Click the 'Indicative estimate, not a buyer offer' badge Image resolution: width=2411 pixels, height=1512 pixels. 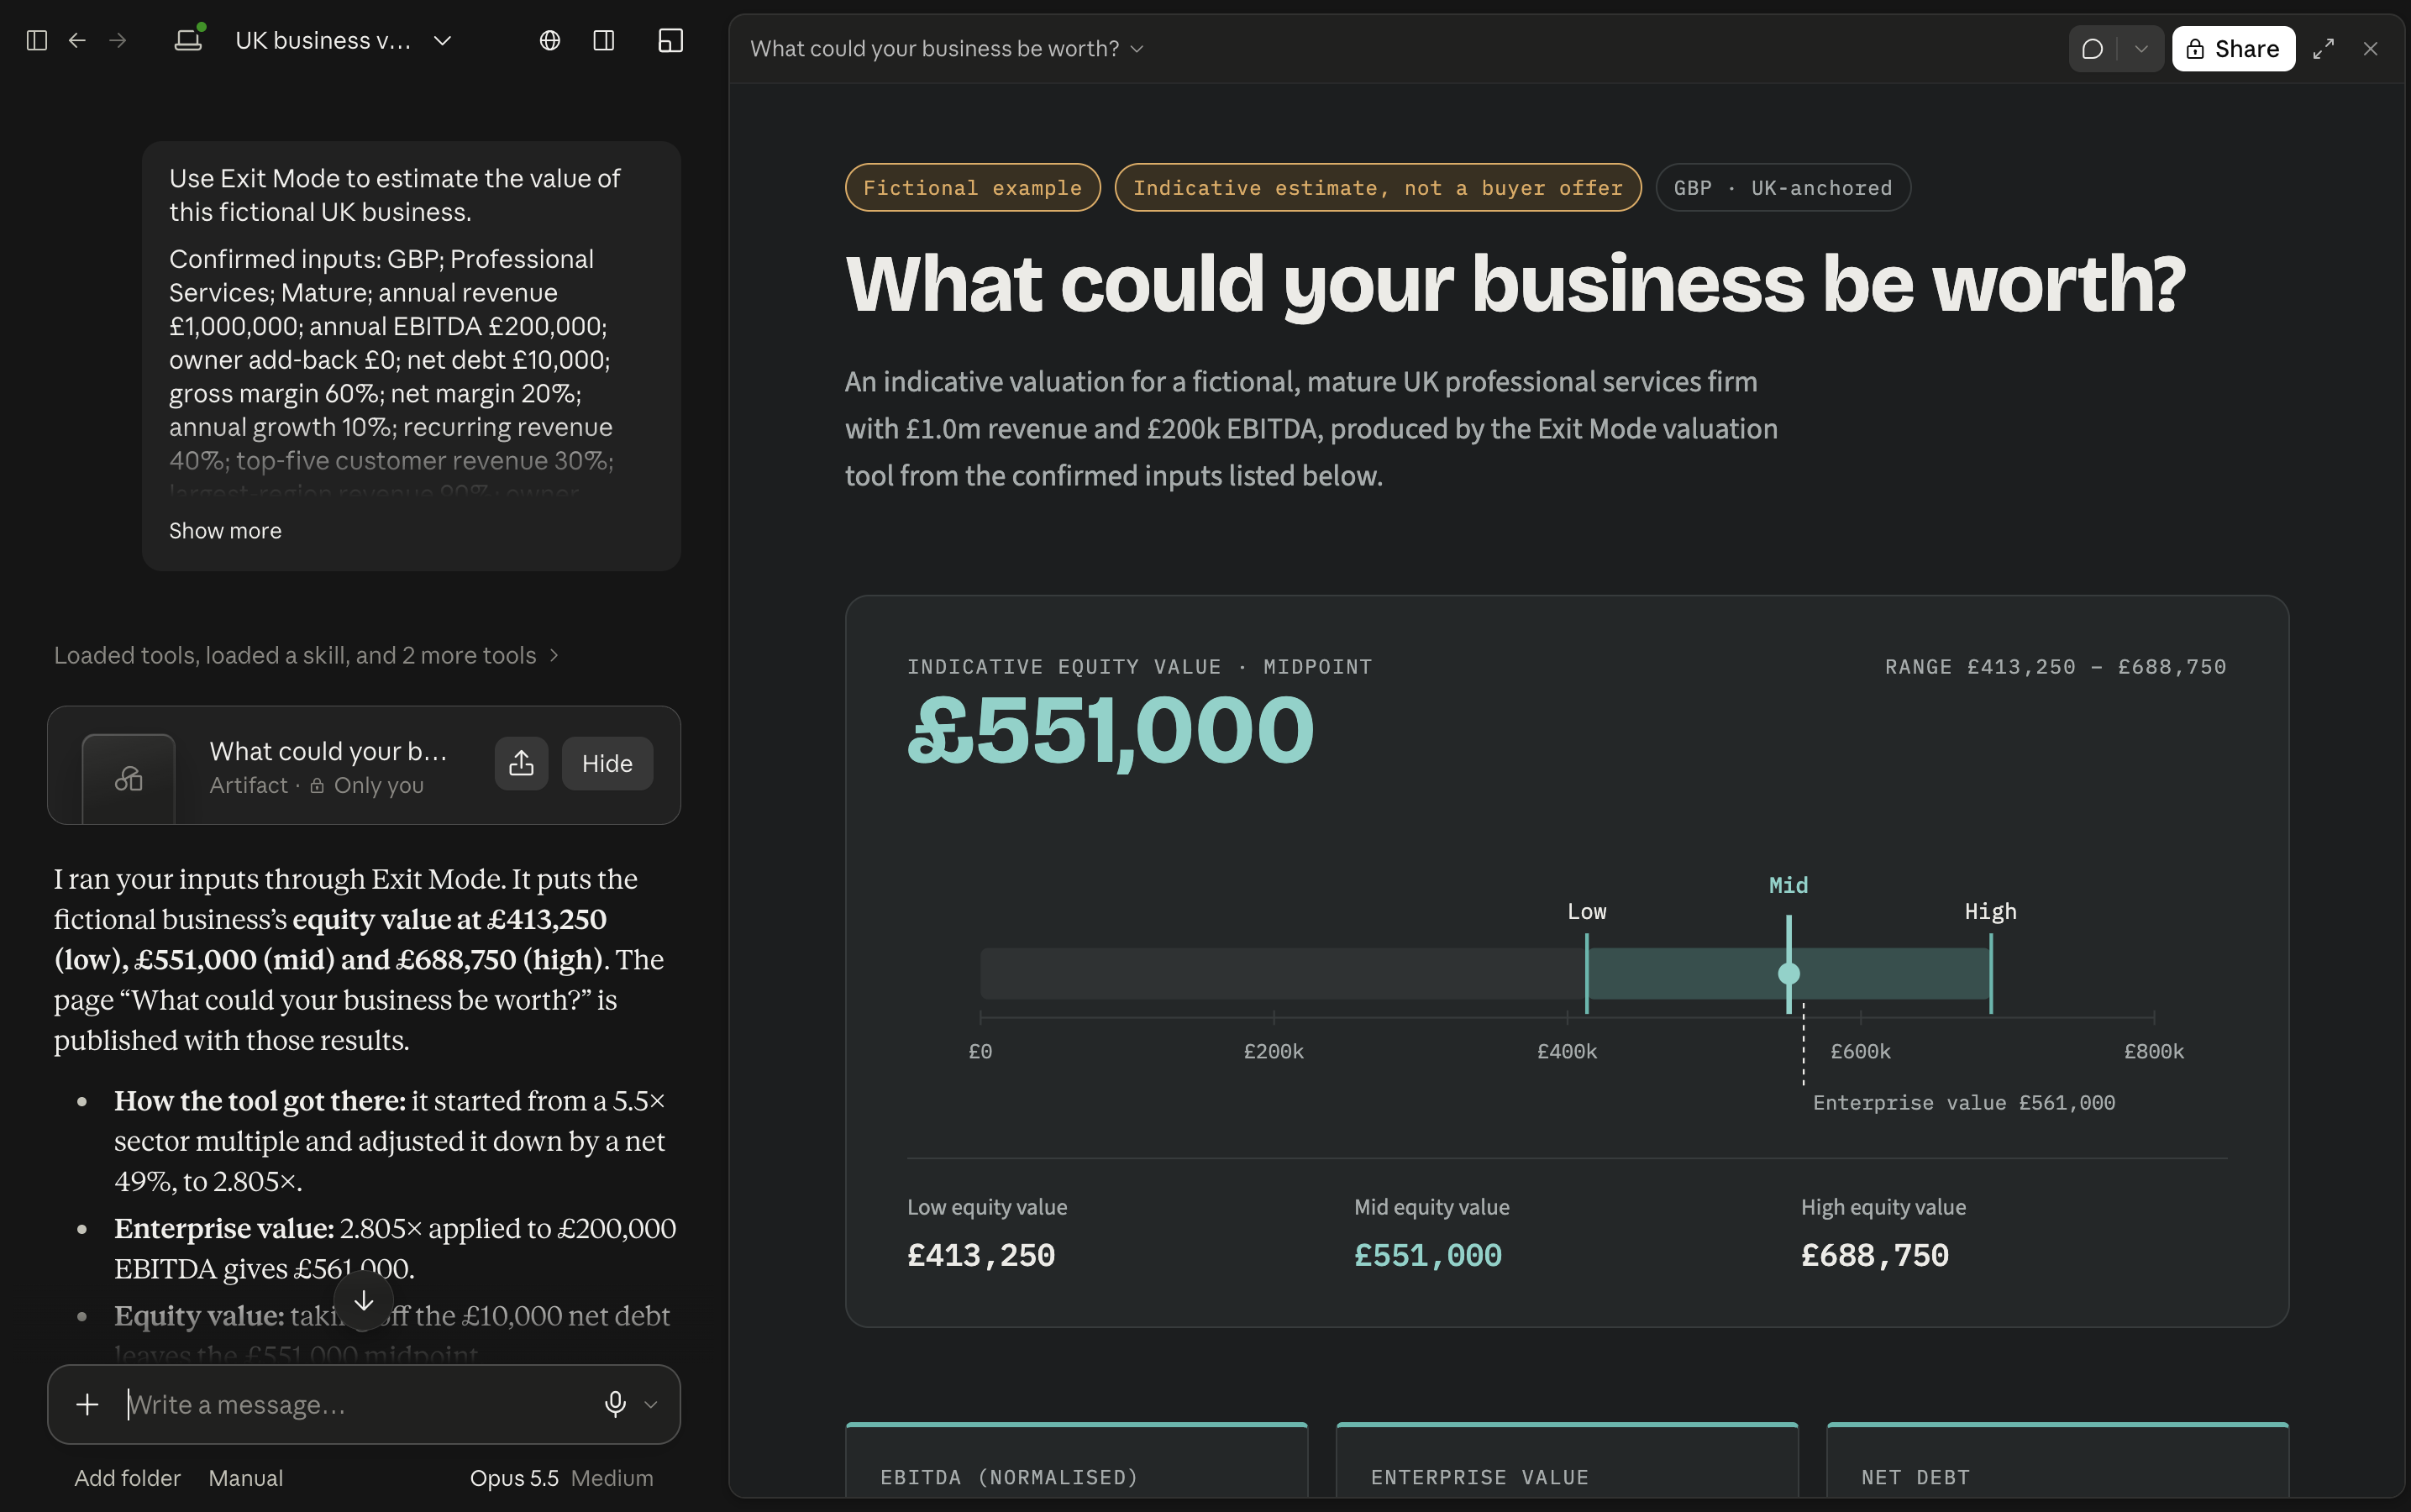tap(1377, 187)
